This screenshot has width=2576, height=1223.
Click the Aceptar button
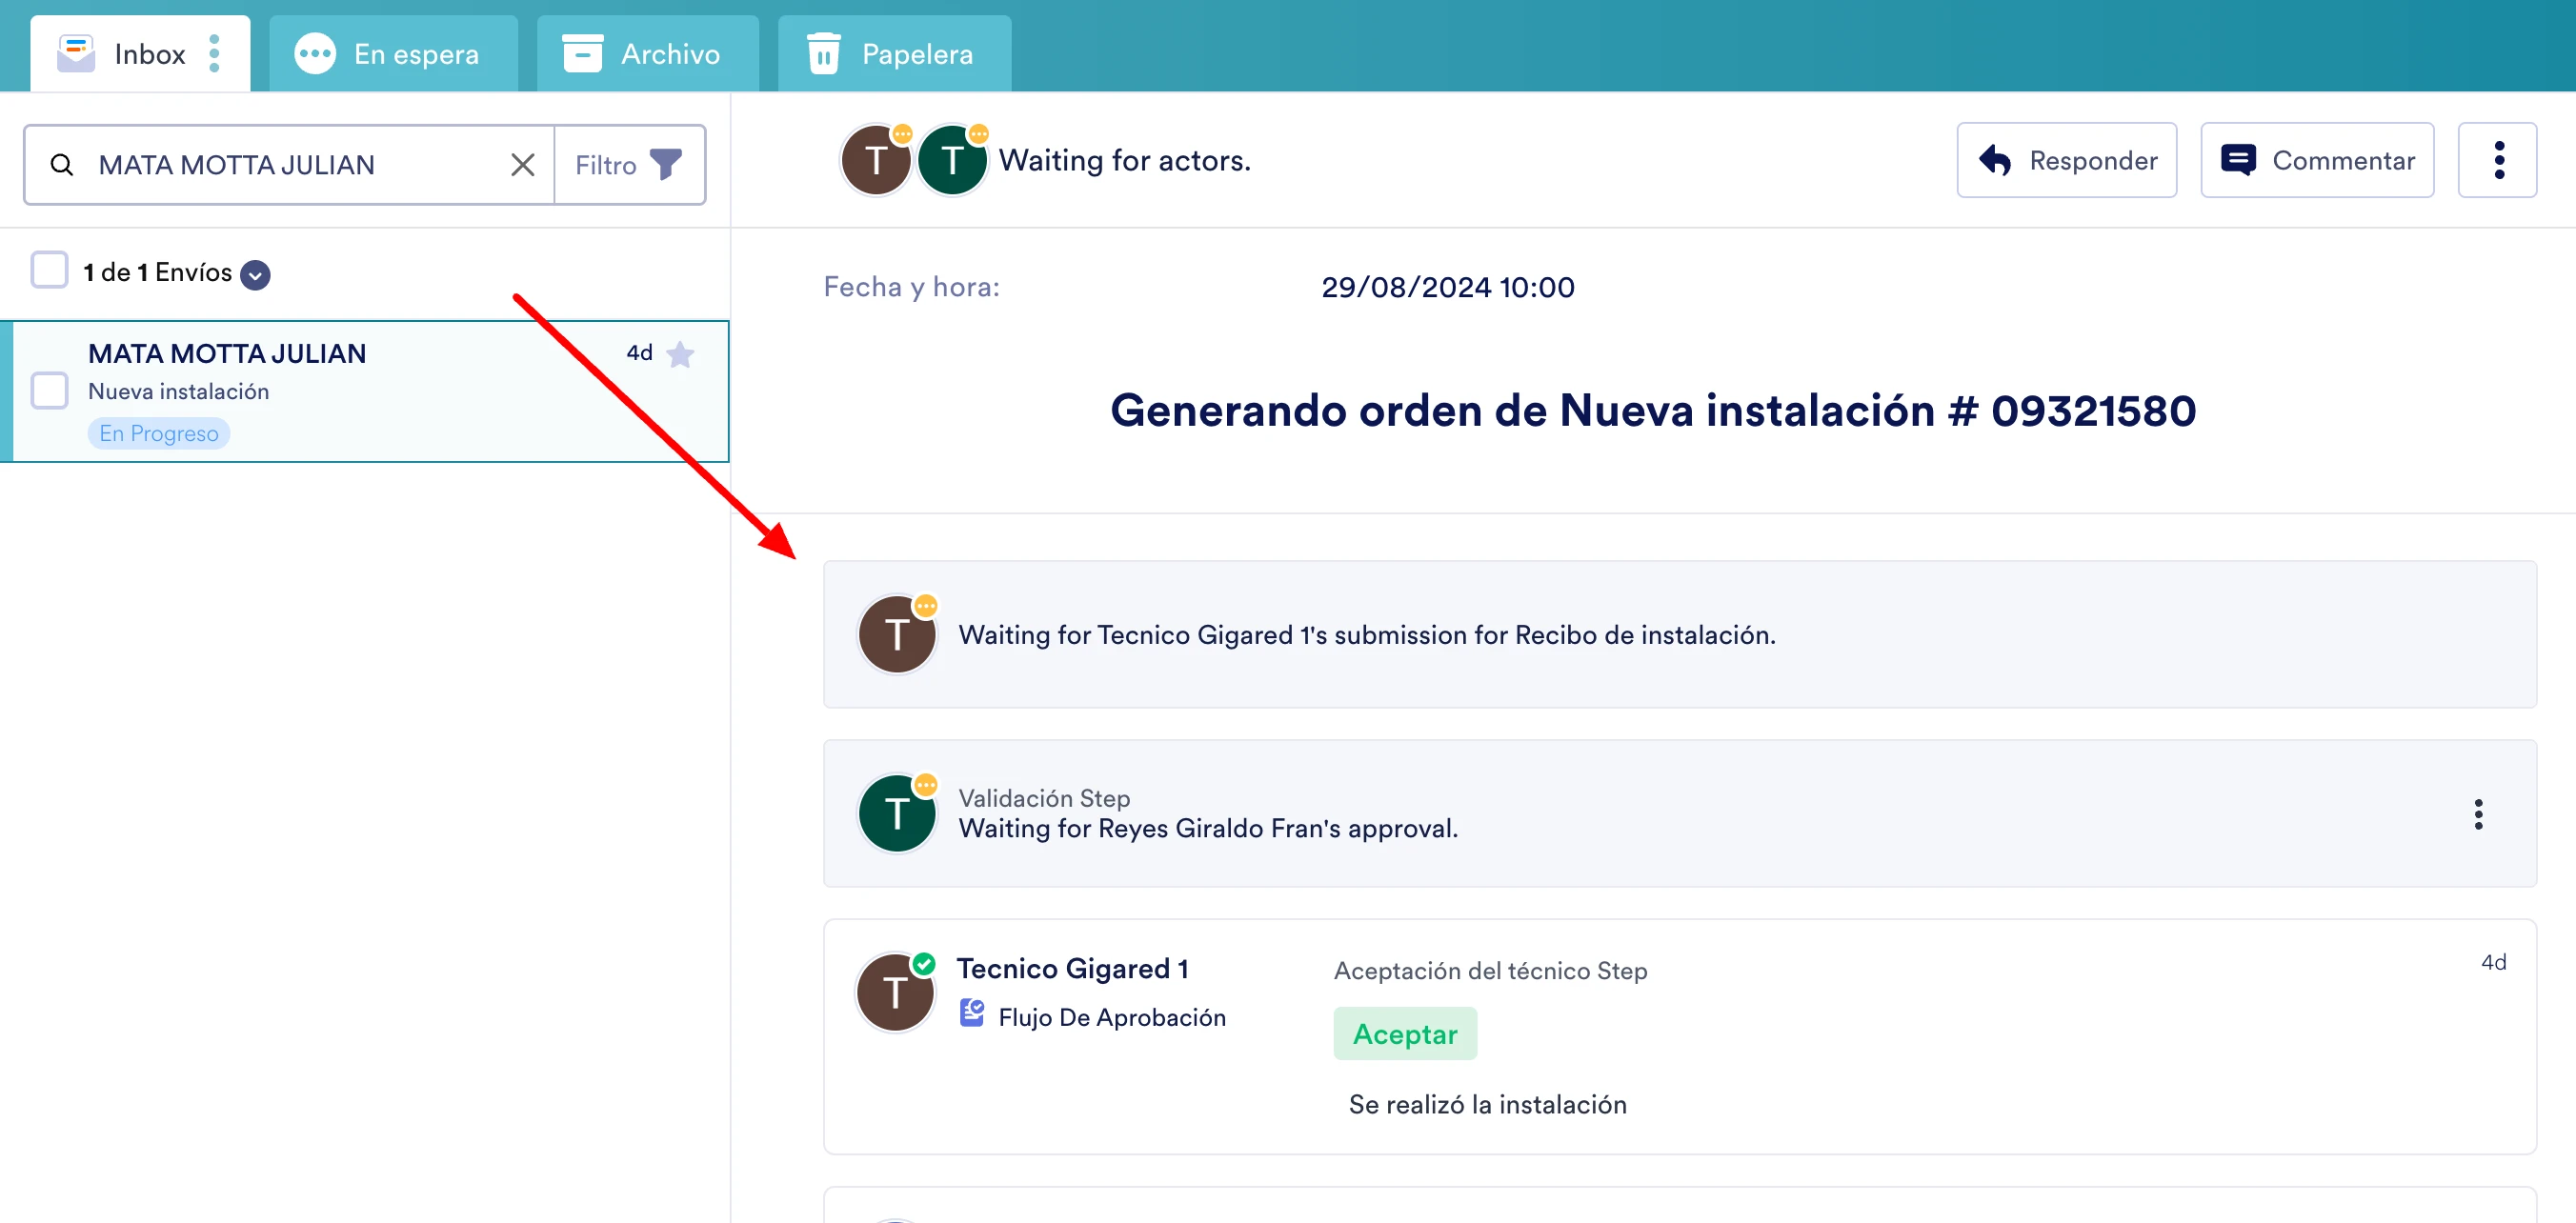point(1404,1033)
